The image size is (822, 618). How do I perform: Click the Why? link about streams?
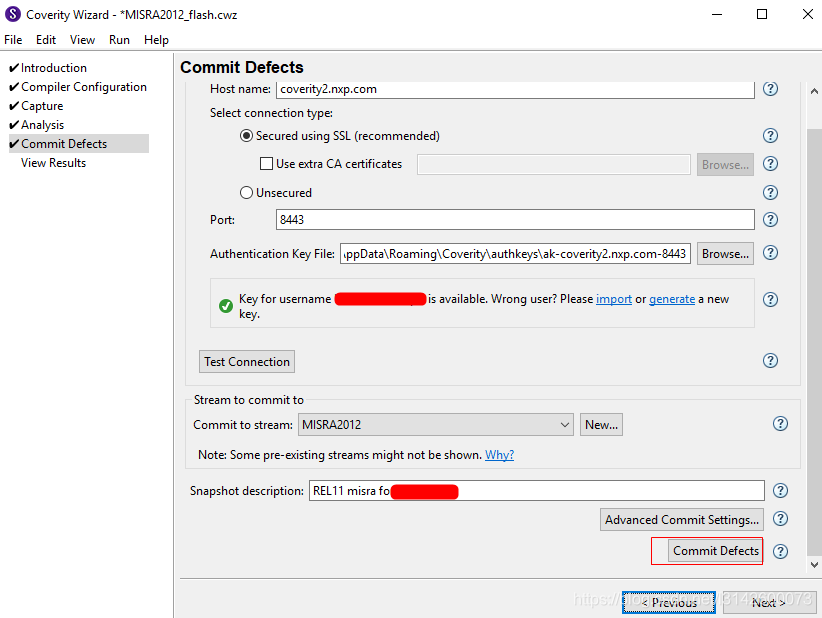(499, 455)
